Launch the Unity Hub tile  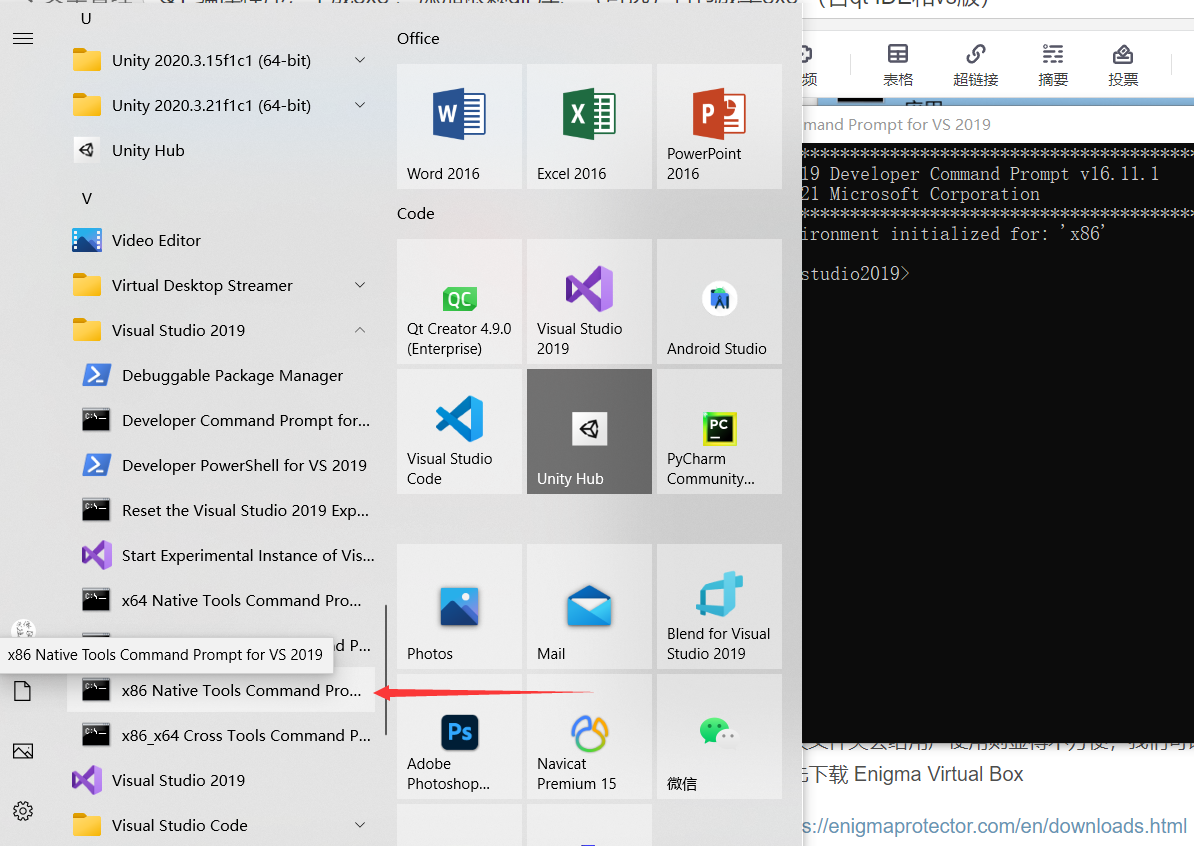coord(589,432)
